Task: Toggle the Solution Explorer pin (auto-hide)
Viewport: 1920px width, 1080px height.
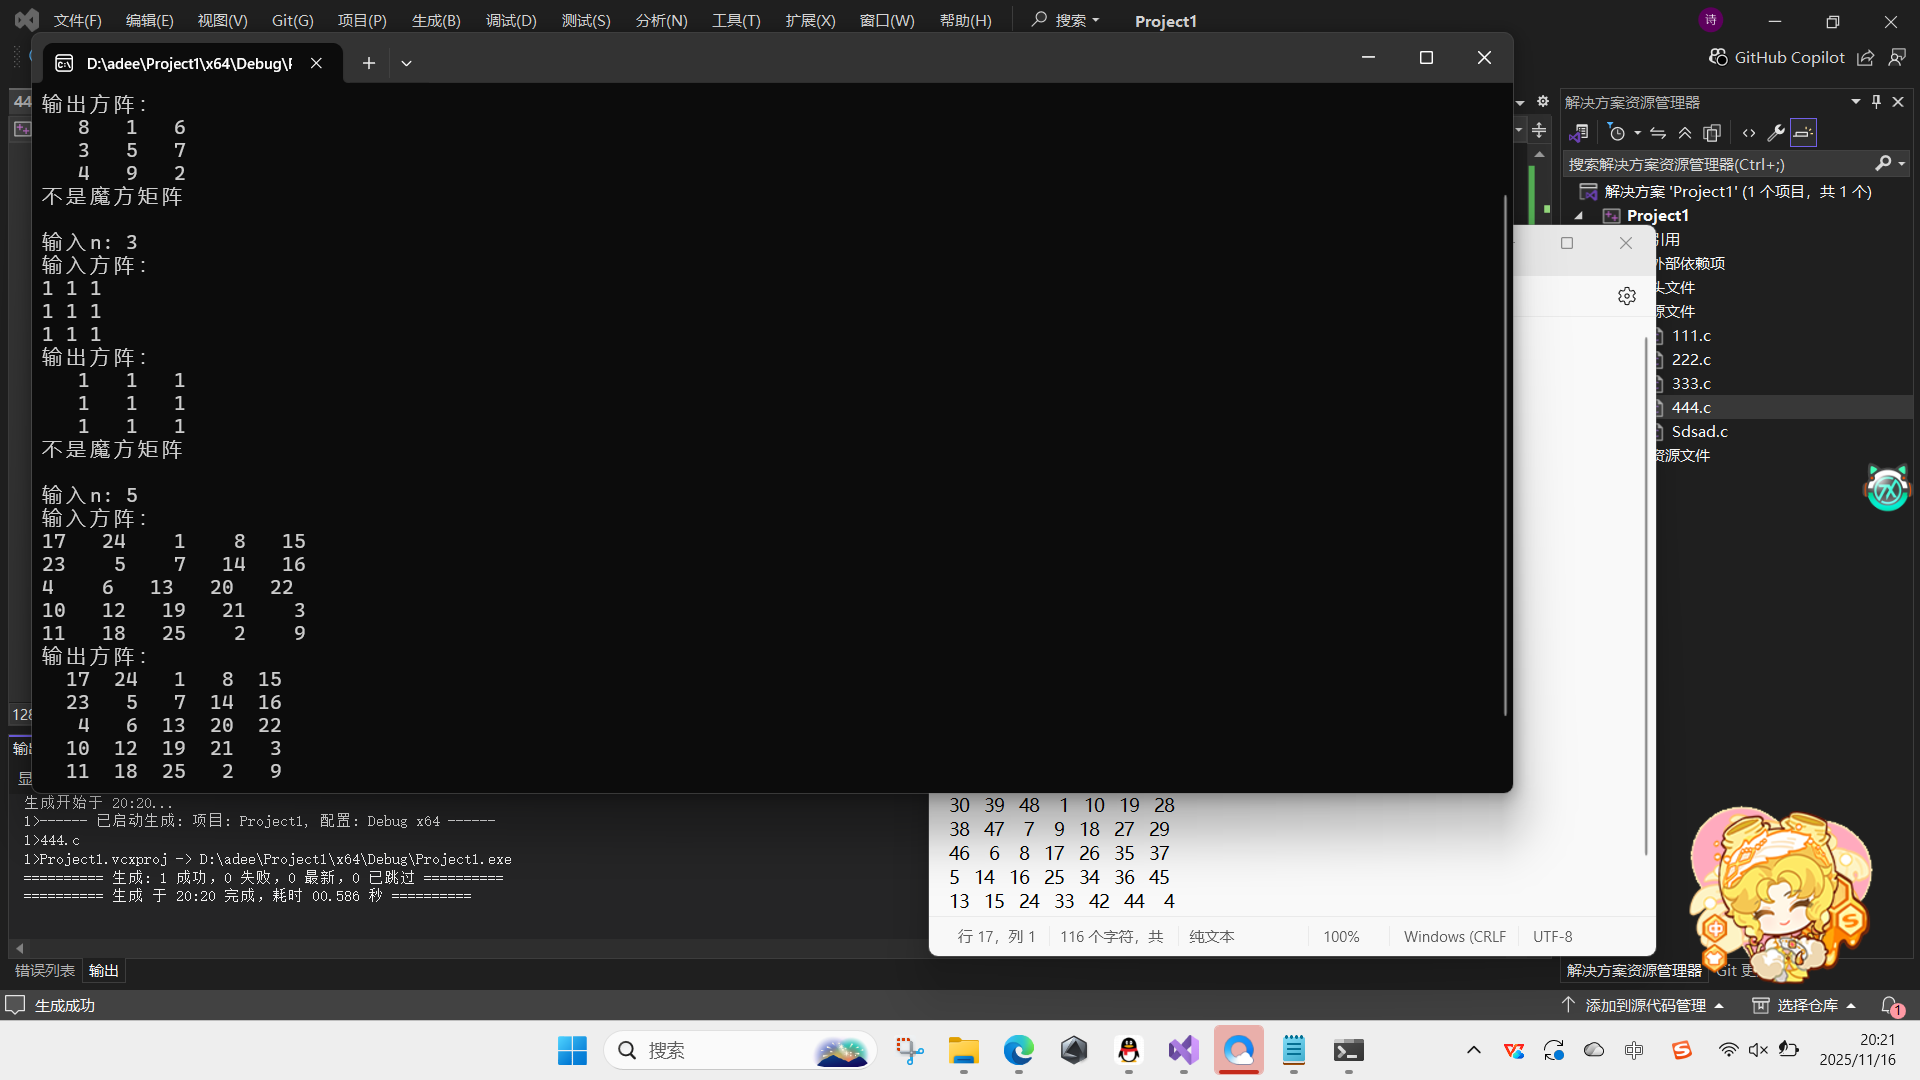Action: click(x=1876, y=102)
